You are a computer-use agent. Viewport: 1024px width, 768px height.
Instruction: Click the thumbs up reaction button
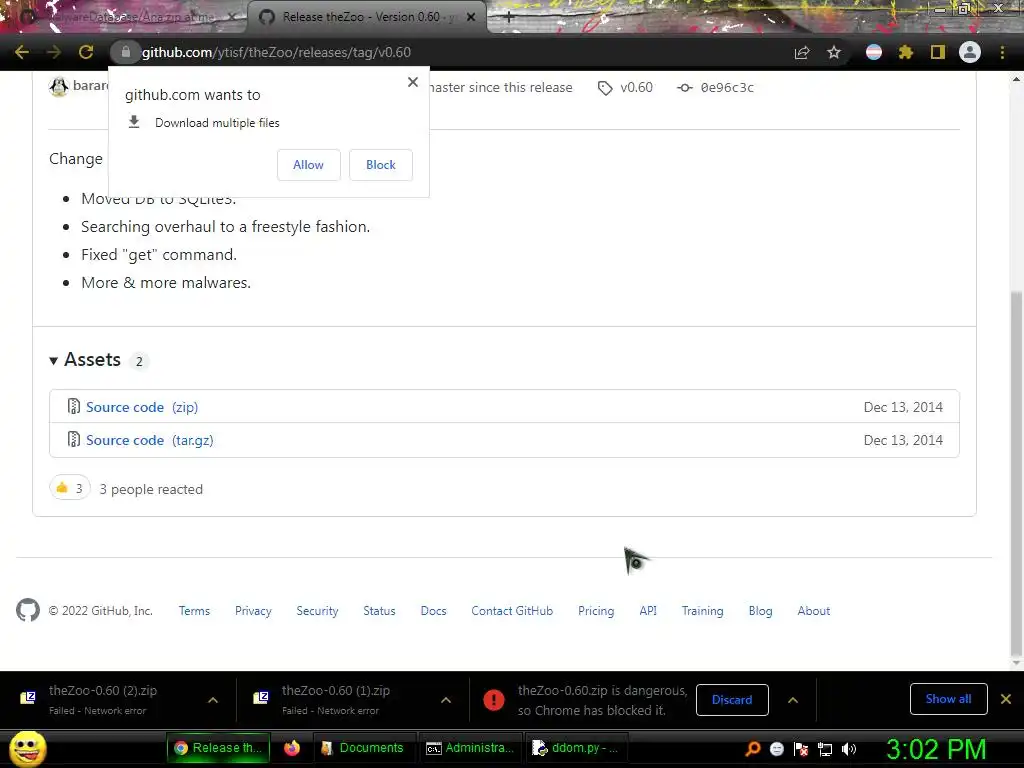point(69,488)
